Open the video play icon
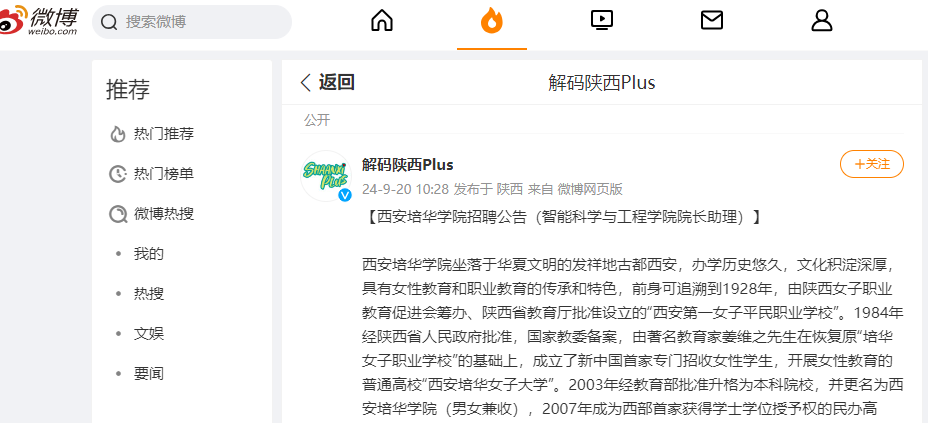 point(602,21)
